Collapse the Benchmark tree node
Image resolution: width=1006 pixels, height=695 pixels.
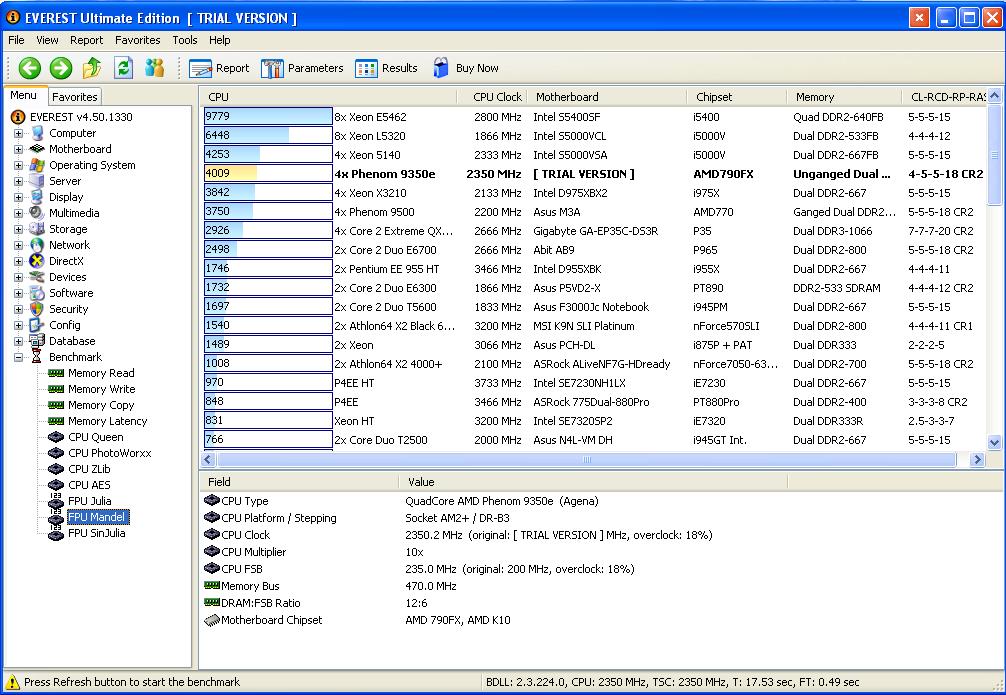click(x=18, y=357)
